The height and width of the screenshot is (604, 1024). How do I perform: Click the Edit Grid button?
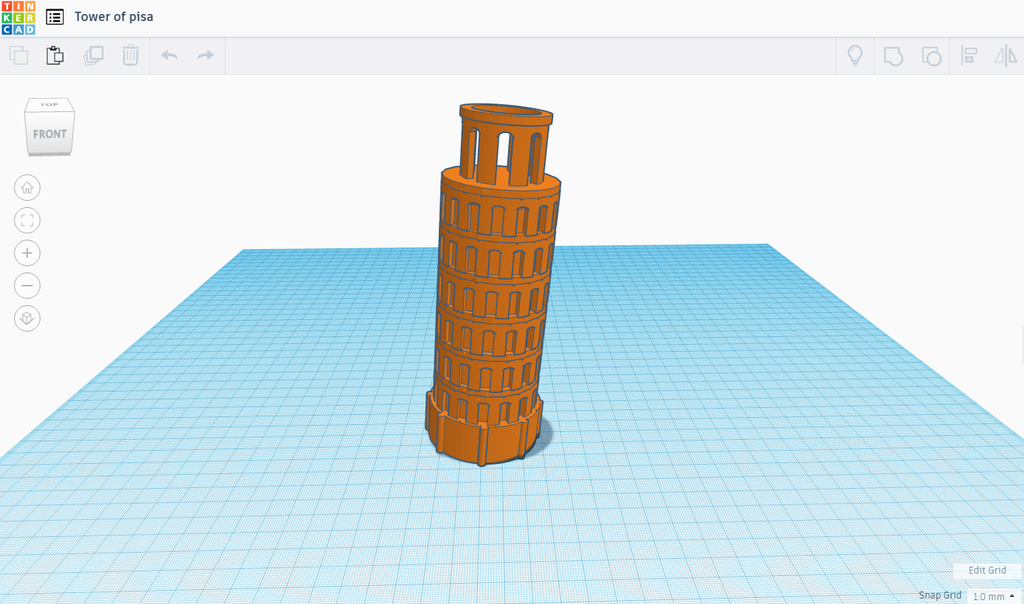[x=987, y=571]
